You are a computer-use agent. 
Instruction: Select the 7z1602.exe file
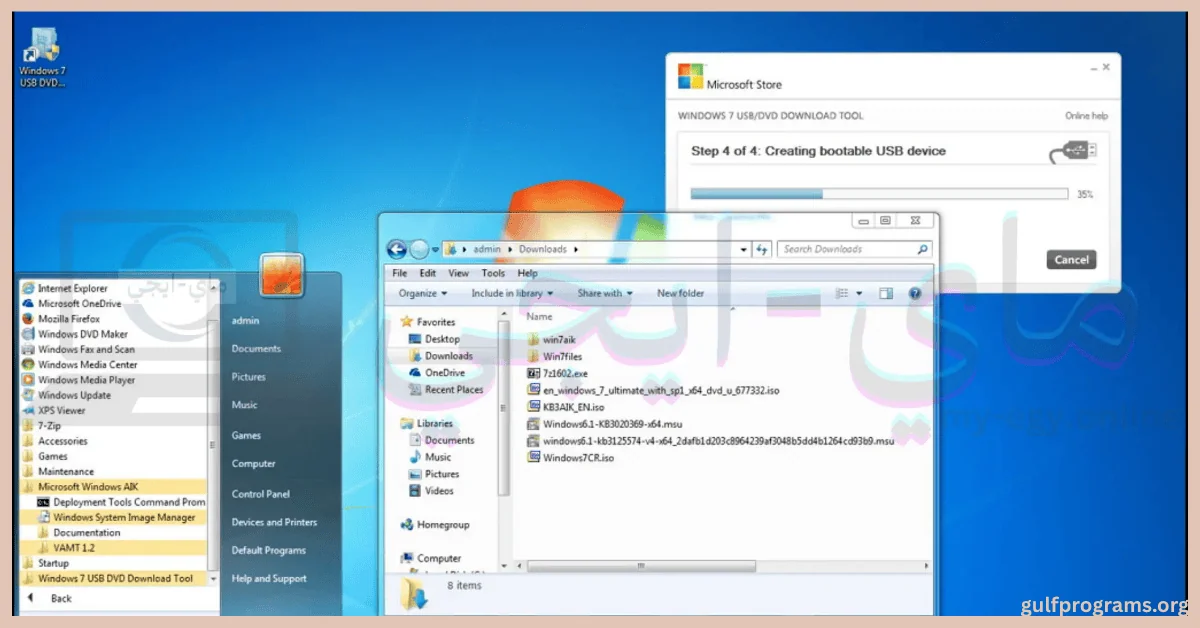568,372
